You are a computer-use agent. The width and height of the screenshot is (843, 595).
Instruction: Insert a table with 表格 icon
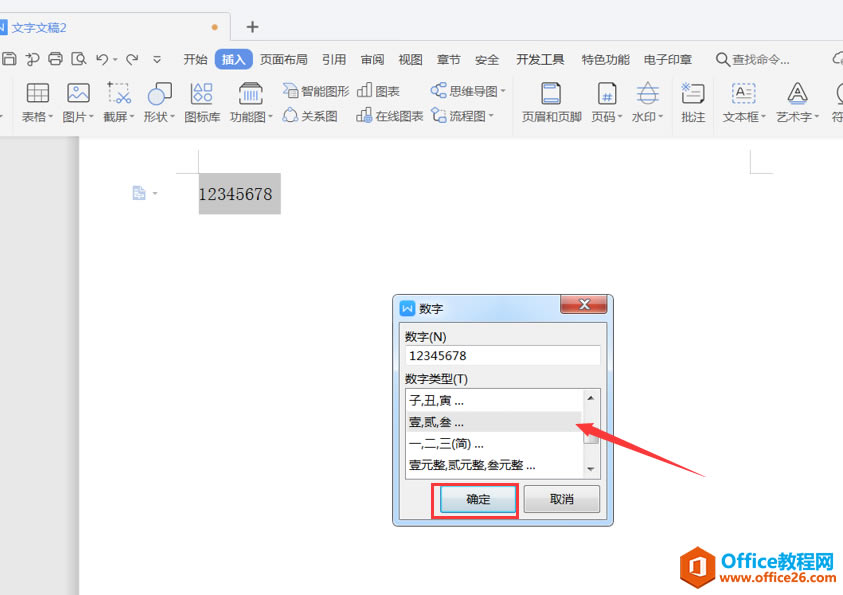point(38,94)
